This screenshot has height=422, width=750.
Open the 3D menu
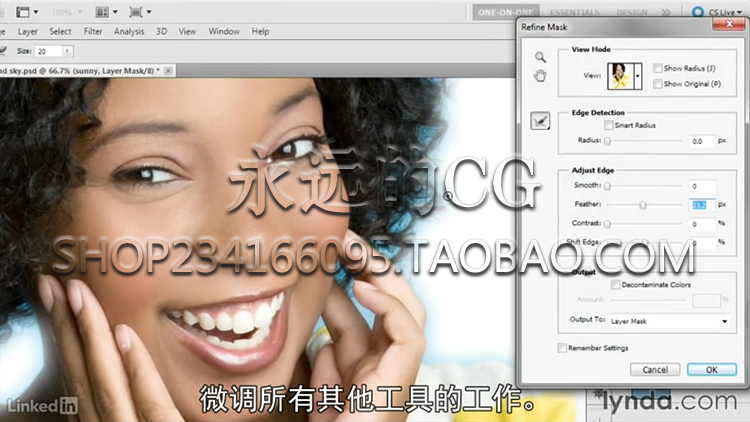(161, 32)
